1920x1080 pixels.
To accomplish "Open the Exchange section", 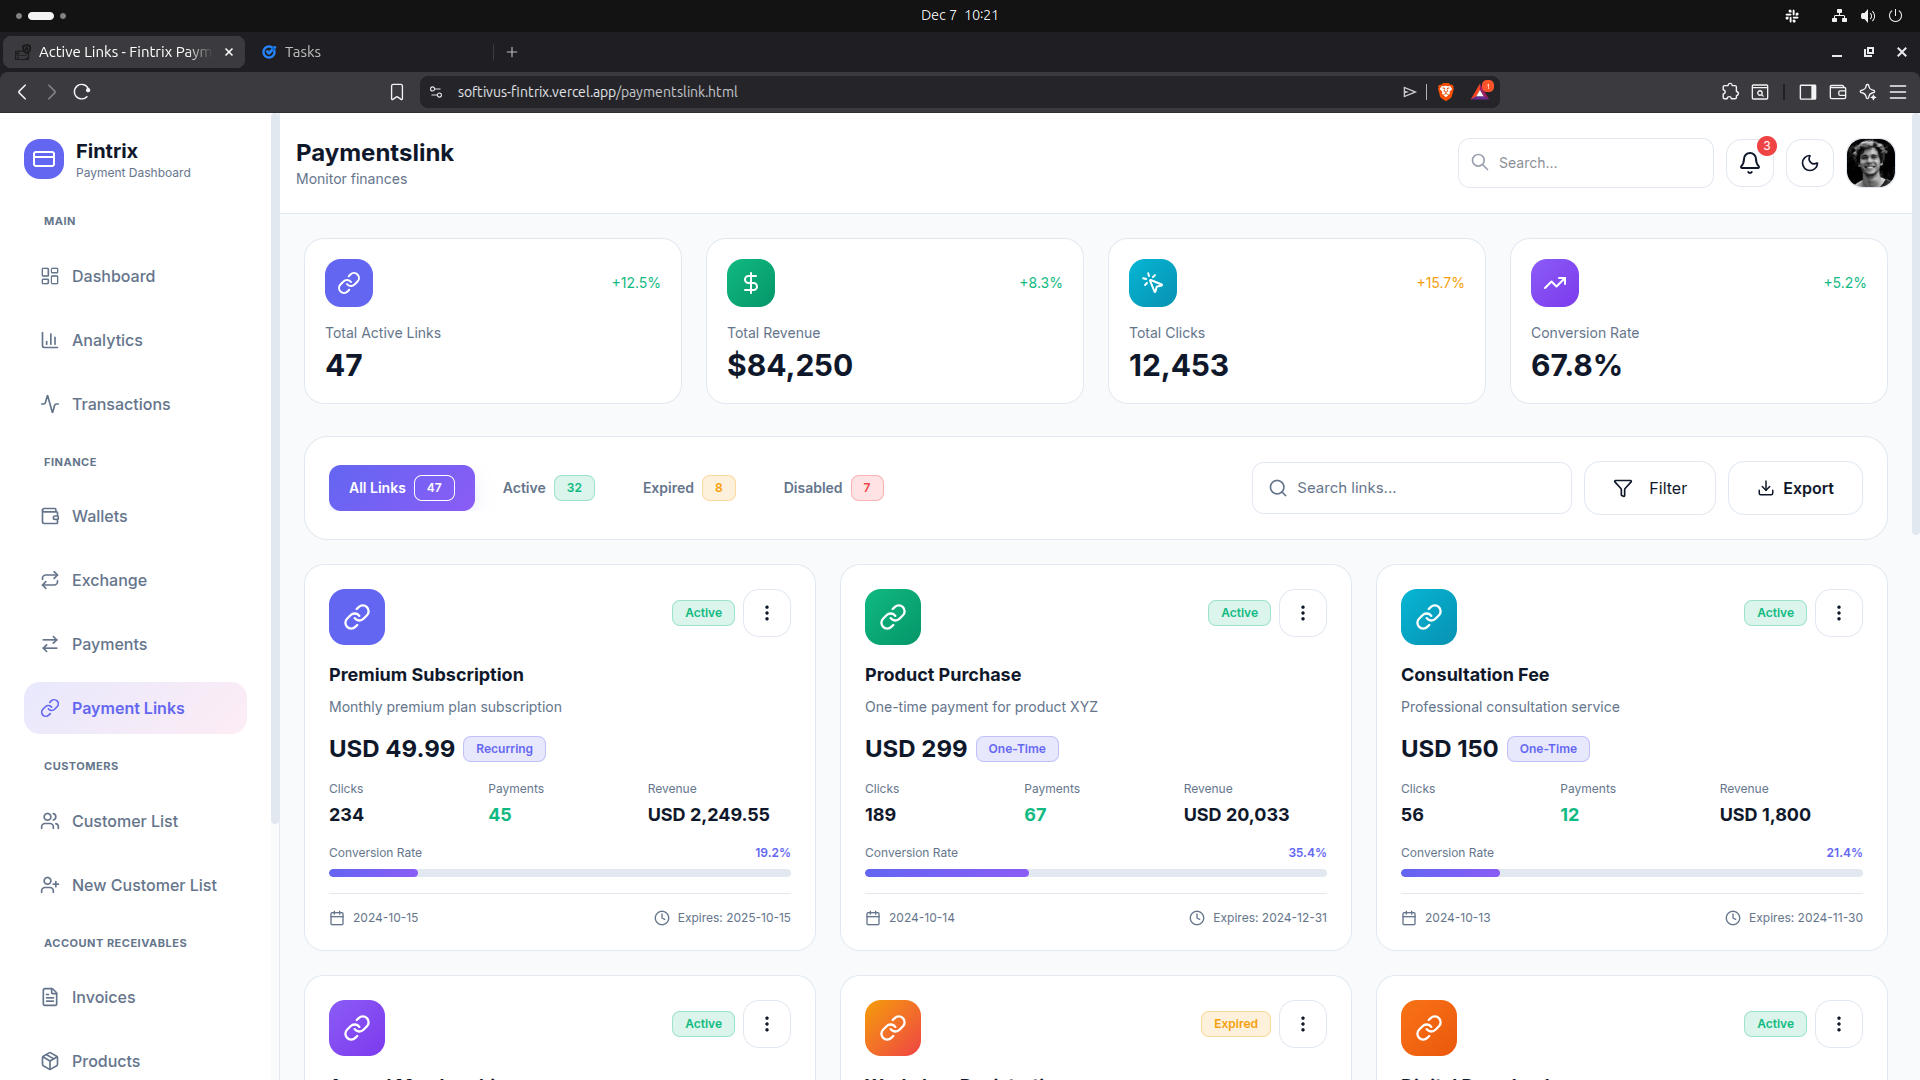I will point(108,580).
